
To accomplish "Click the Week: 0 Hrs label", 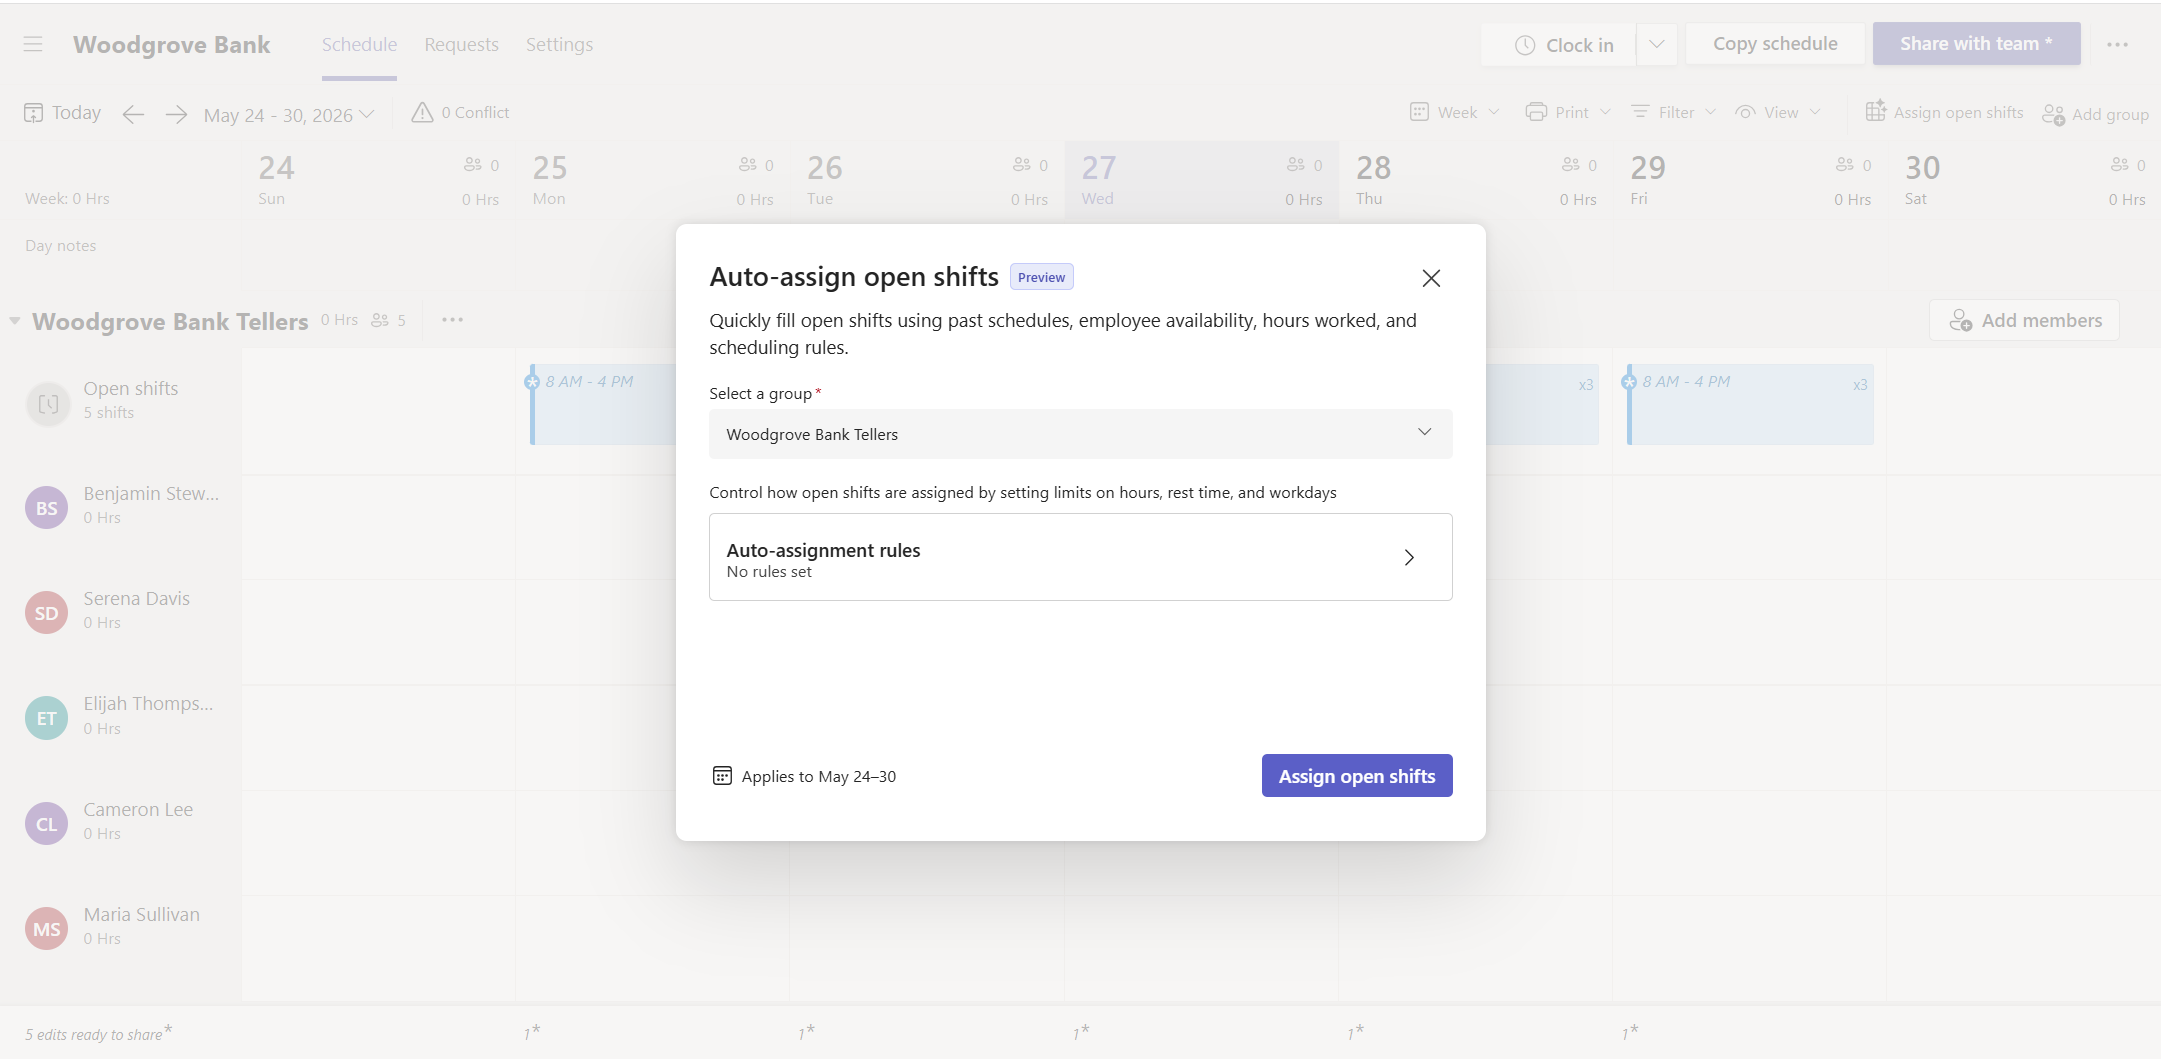I will [67, 199].
